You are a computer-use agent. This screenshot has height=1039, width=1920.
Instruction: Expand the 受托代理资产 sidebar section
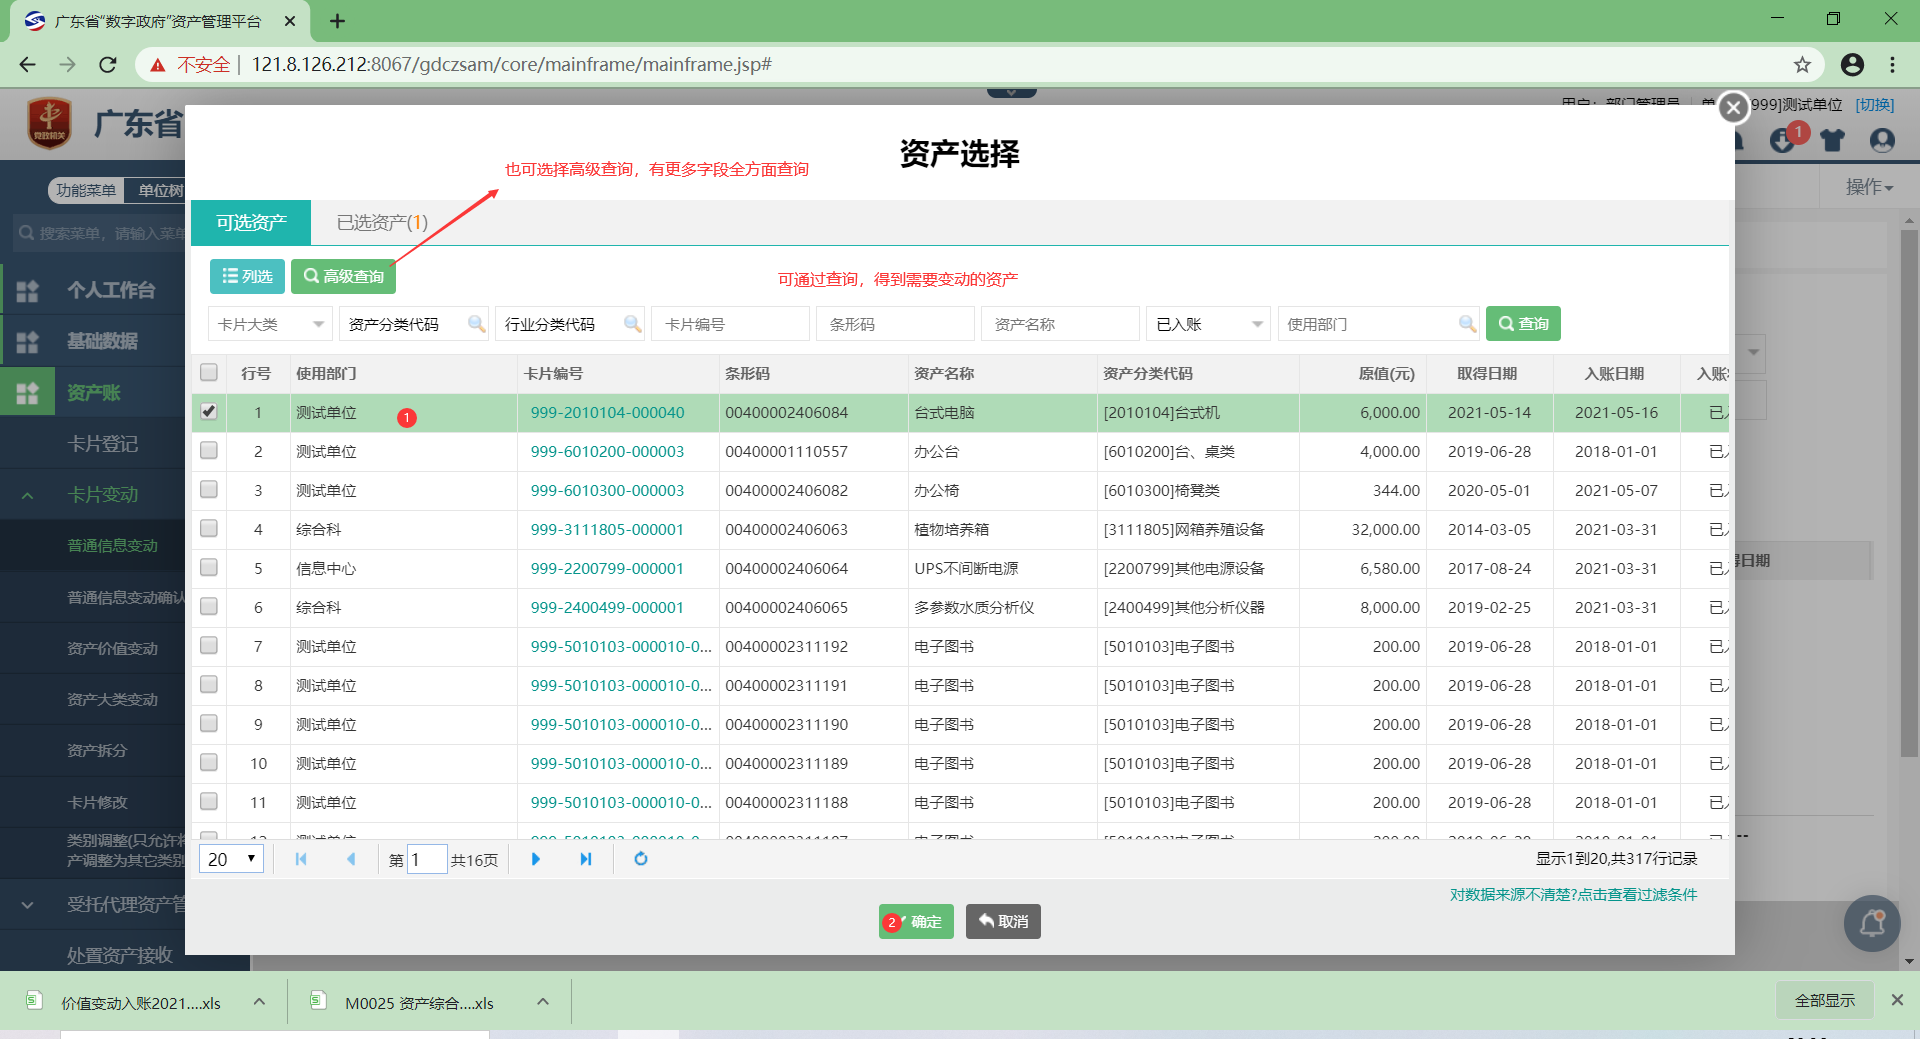tap(27, 905)
